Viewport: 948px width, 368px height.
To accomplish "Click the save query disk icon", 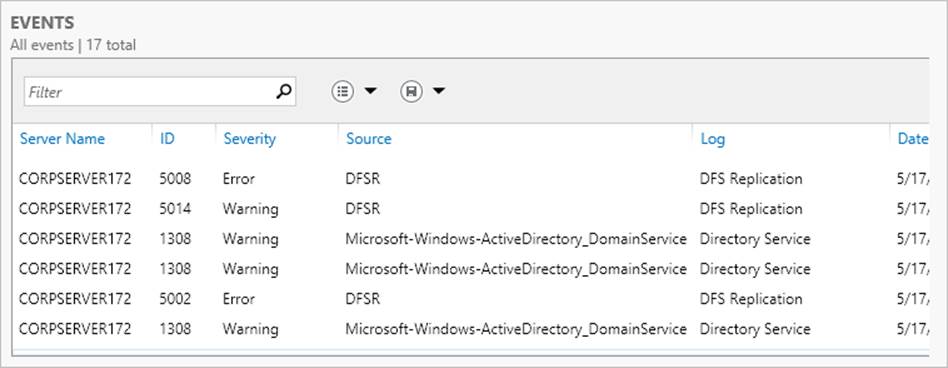I will (x=411, y=91).
